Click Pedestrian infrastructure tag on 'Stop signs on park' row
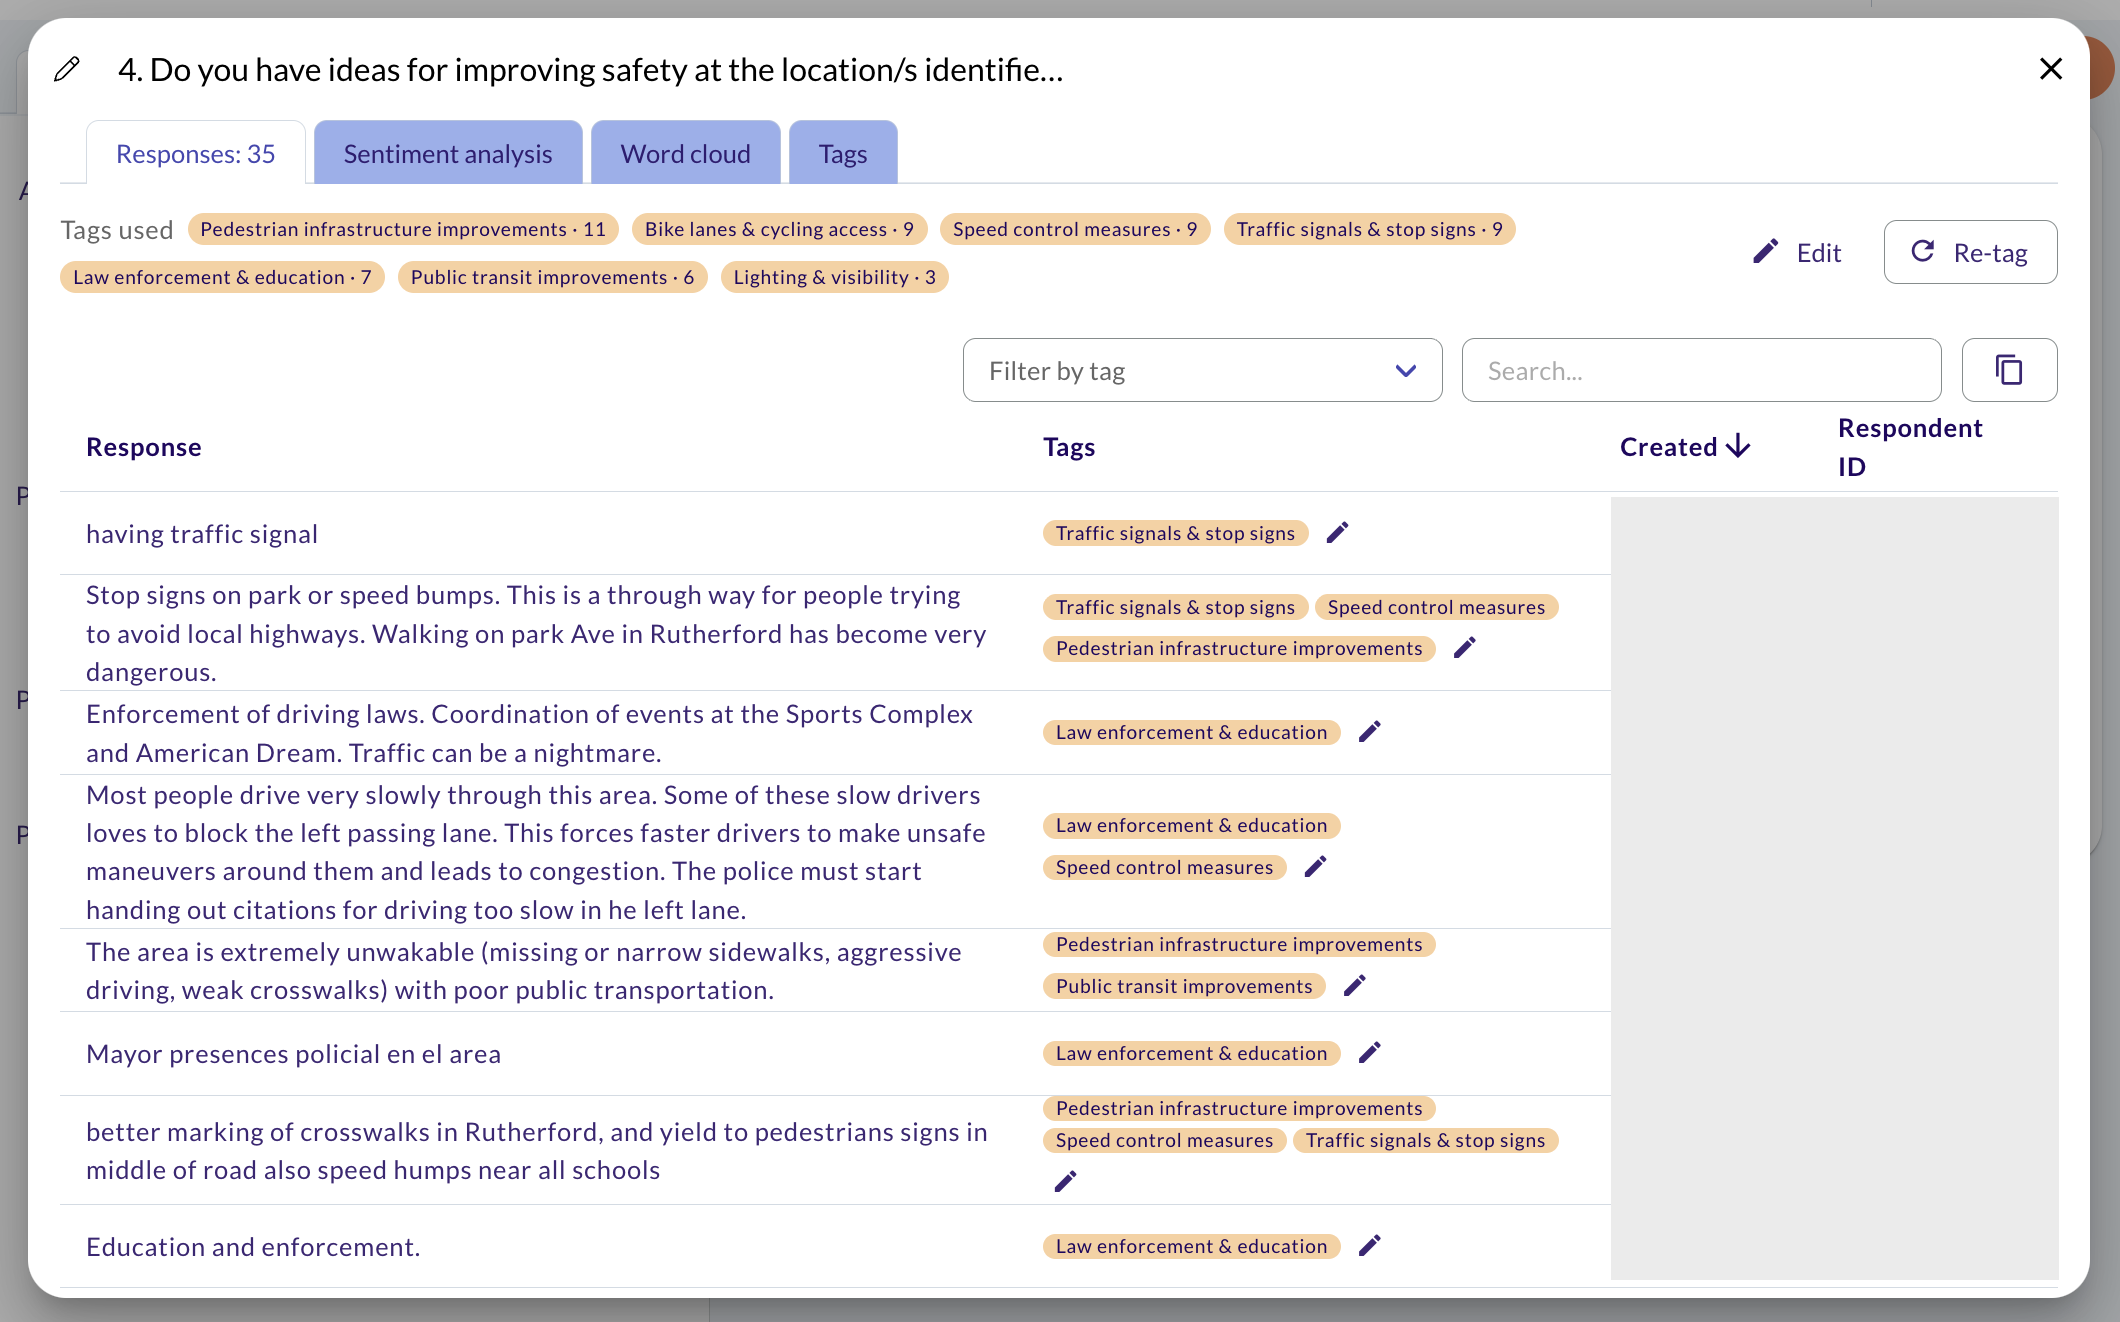Screen dimensions: 2120x1322 click(1239, 648)
